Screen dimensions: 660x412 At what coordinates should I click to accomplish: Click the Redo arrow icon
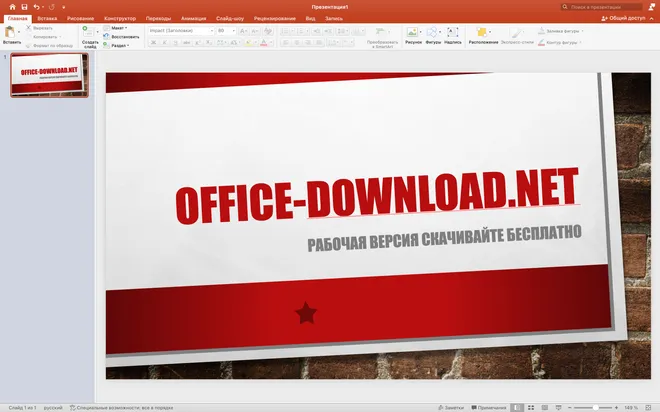pos(52,7)
